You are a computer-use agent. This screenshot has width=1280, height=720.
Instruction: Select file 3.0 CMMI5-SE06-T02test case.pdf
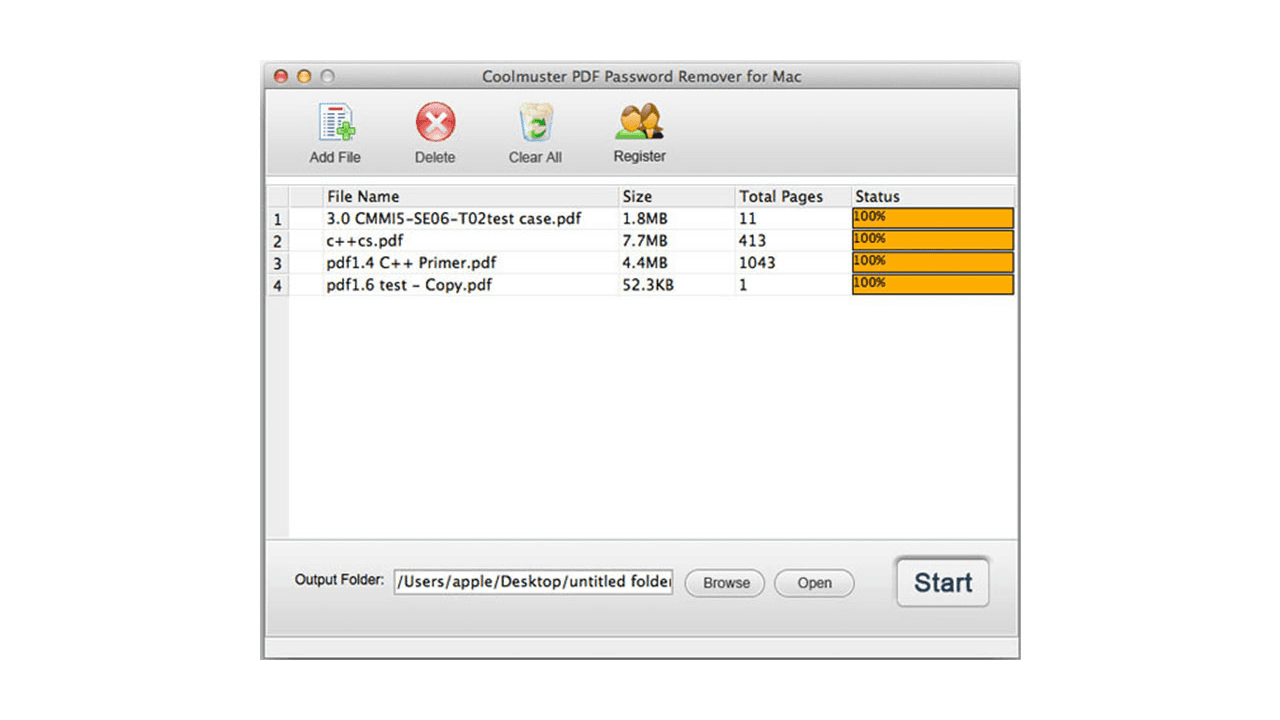(454, 218)
